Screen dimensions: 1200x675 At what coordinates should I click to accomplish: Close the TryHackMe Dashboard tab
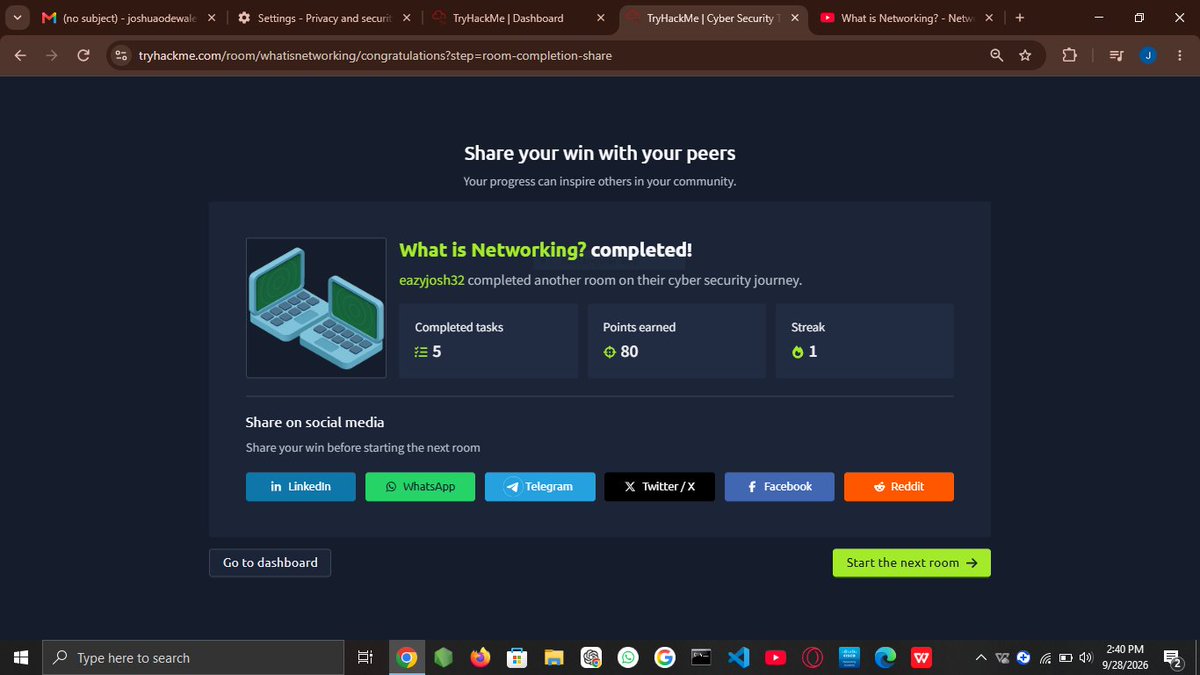(599, 18)
